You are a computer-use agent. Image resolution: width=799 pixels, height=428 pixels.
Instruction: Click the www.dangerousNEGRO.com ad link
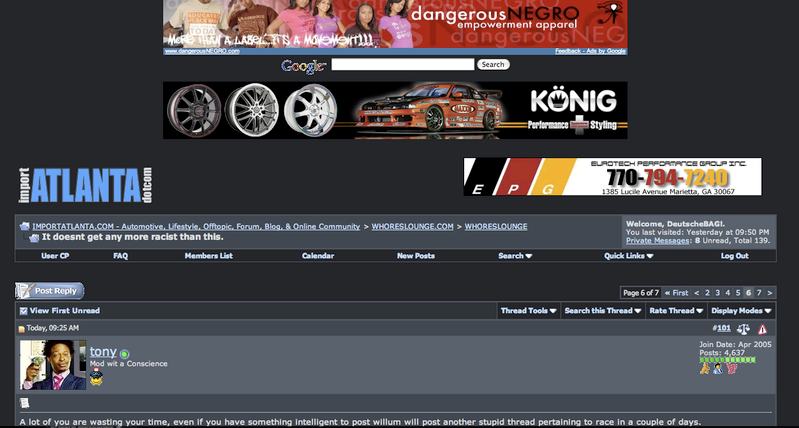(x=202, y=51)
